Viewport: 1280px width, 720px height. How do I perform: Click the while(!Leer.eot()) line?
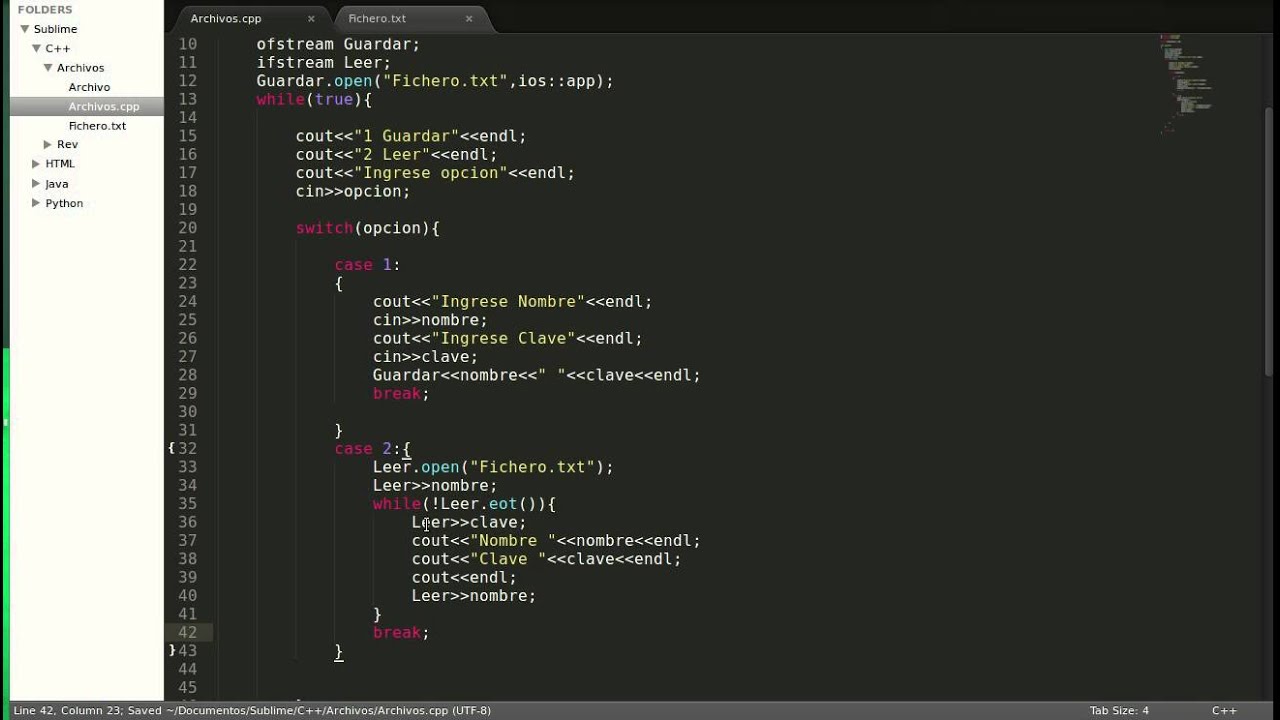[464, 504]
